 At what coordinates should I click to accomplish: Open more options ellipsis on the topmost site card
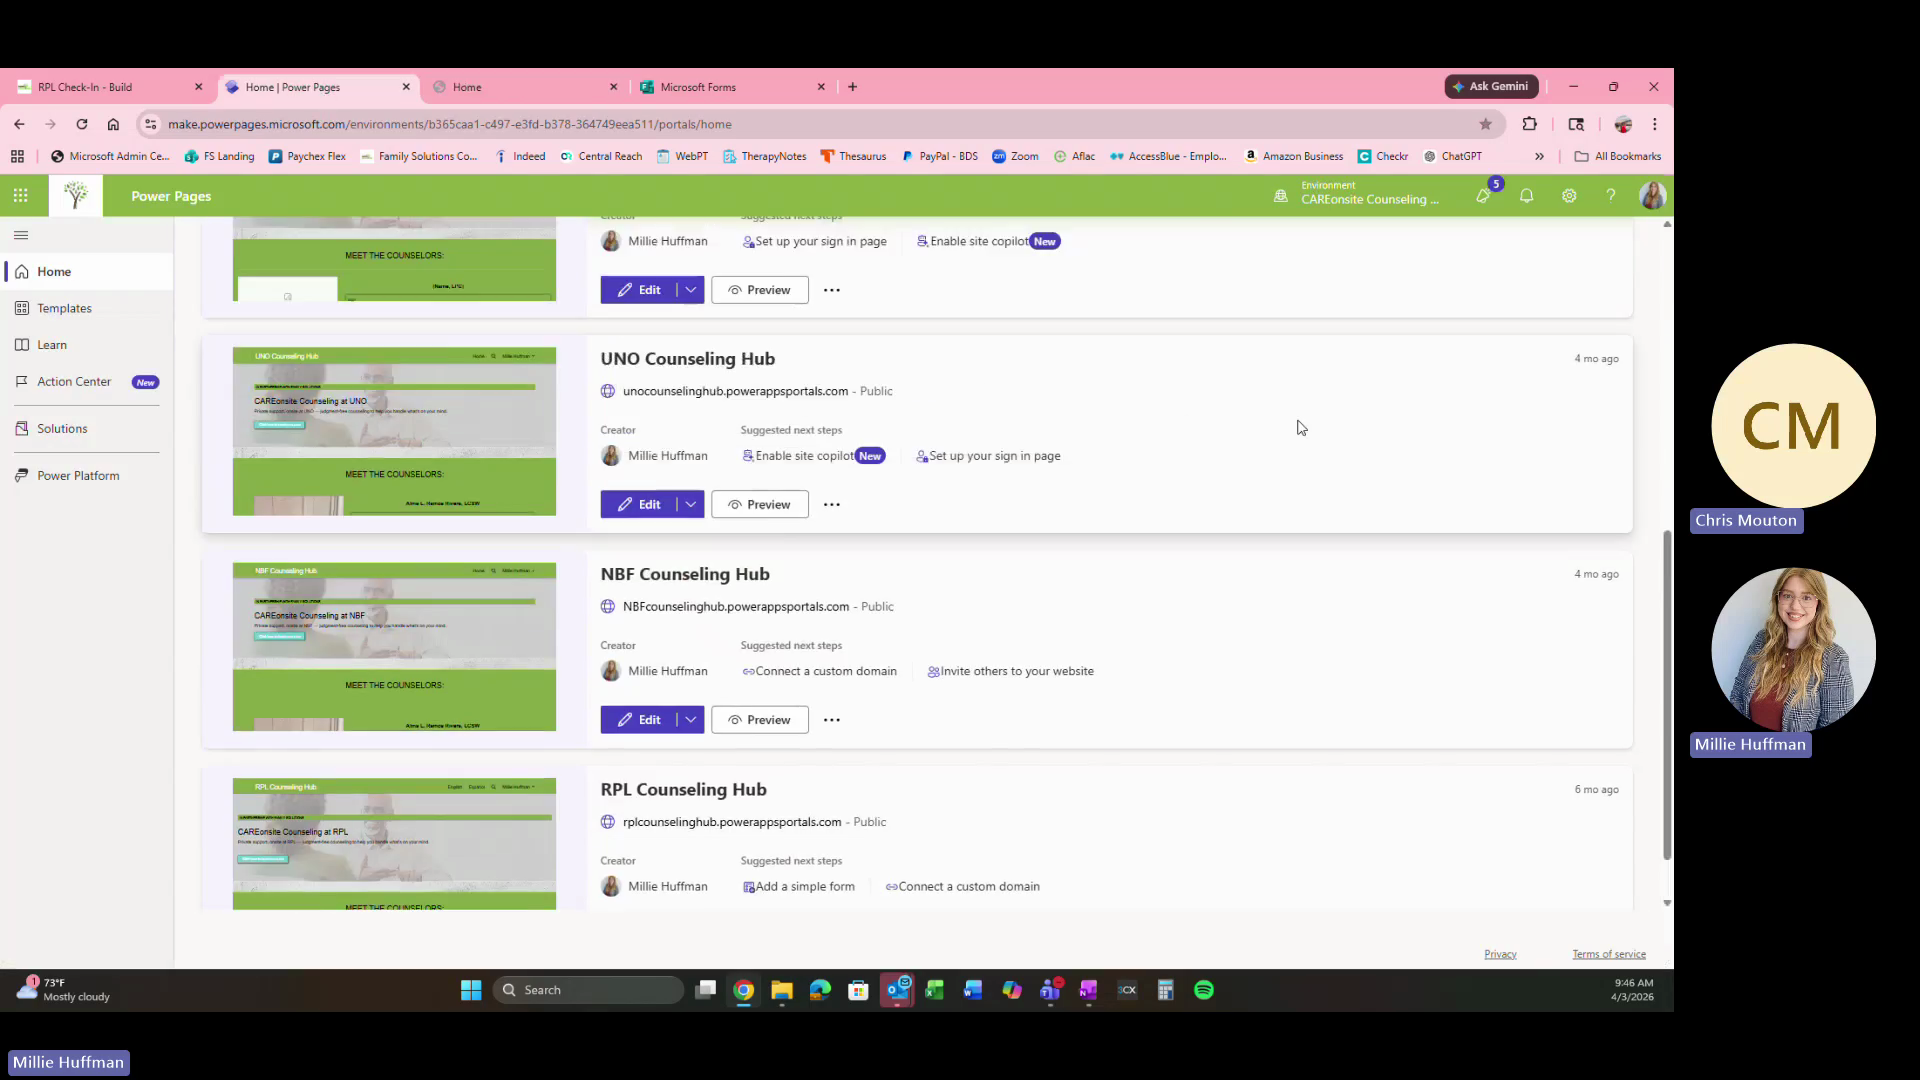tap(831, 290)
